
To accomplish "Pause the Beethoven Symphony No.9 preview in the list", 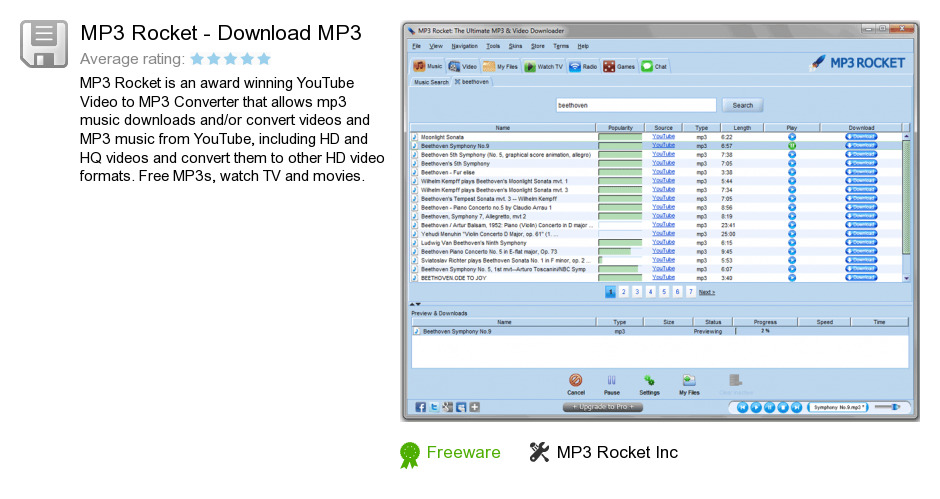I will point(792,146).
